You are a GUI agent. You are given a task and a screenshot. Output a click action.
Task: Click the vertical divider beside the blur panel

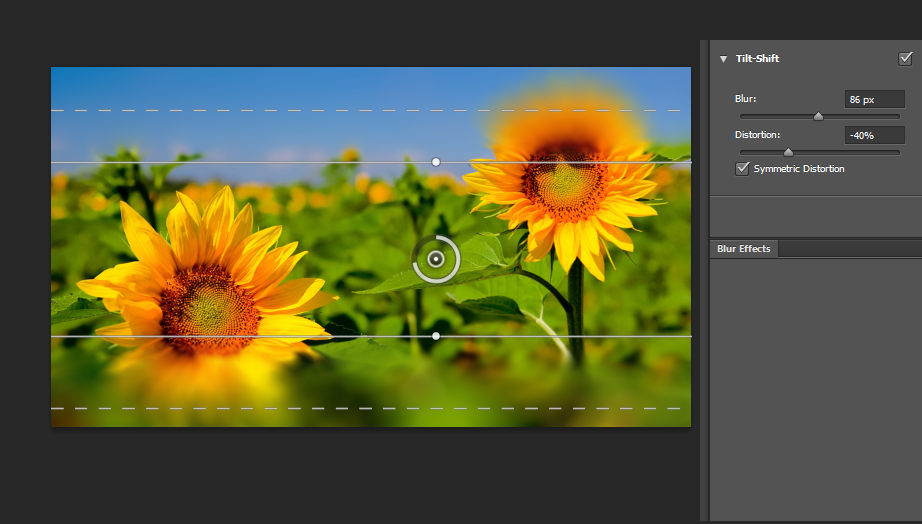[704, 280]
